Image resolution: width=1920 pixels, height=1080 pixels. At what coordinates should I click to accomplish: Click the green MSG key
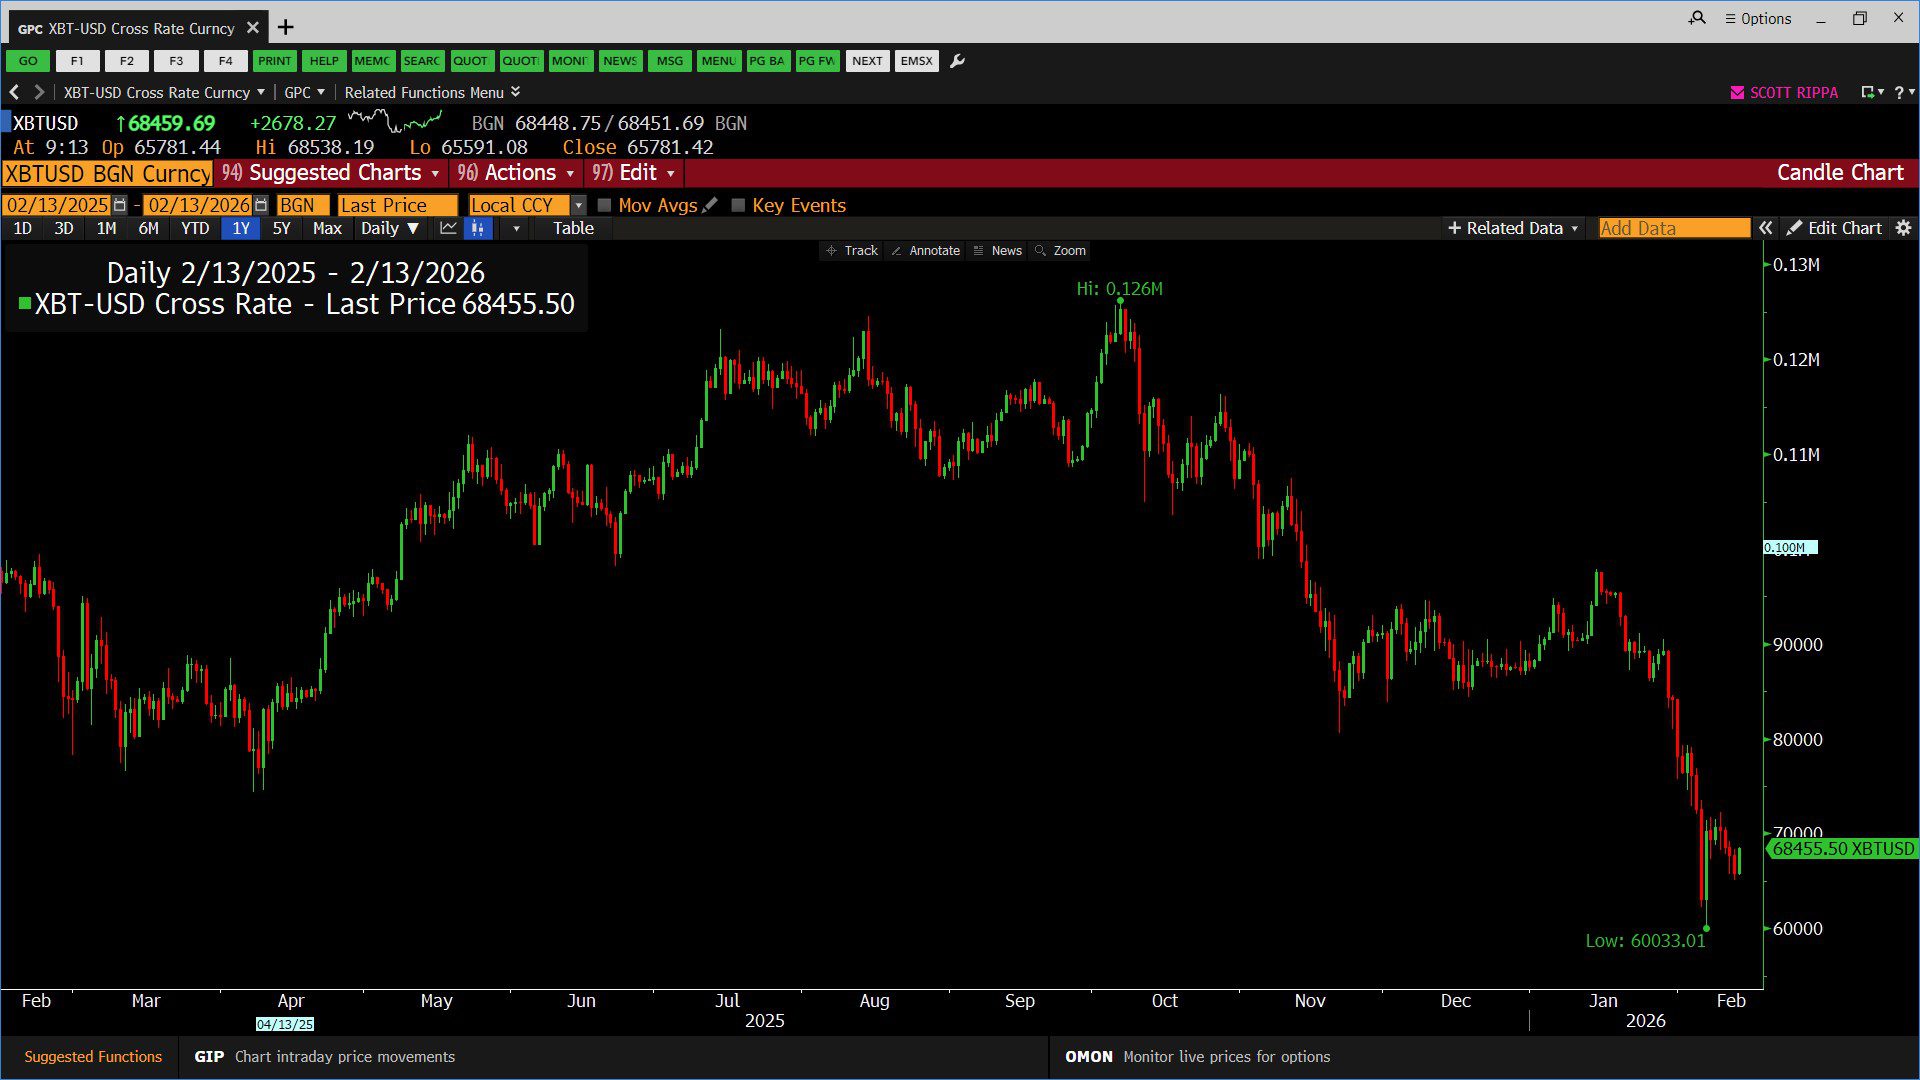[670, 61]
